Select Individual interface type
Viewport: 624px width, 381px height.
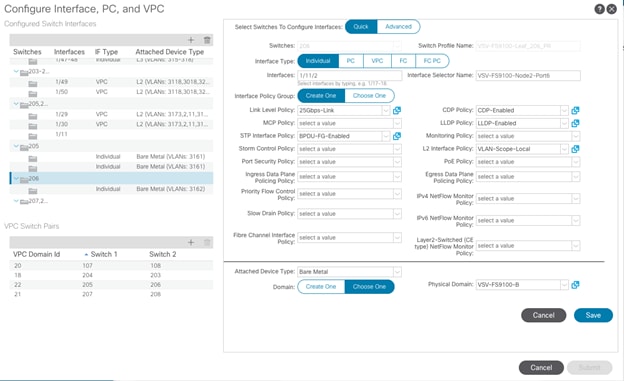[x=318, y=61]
